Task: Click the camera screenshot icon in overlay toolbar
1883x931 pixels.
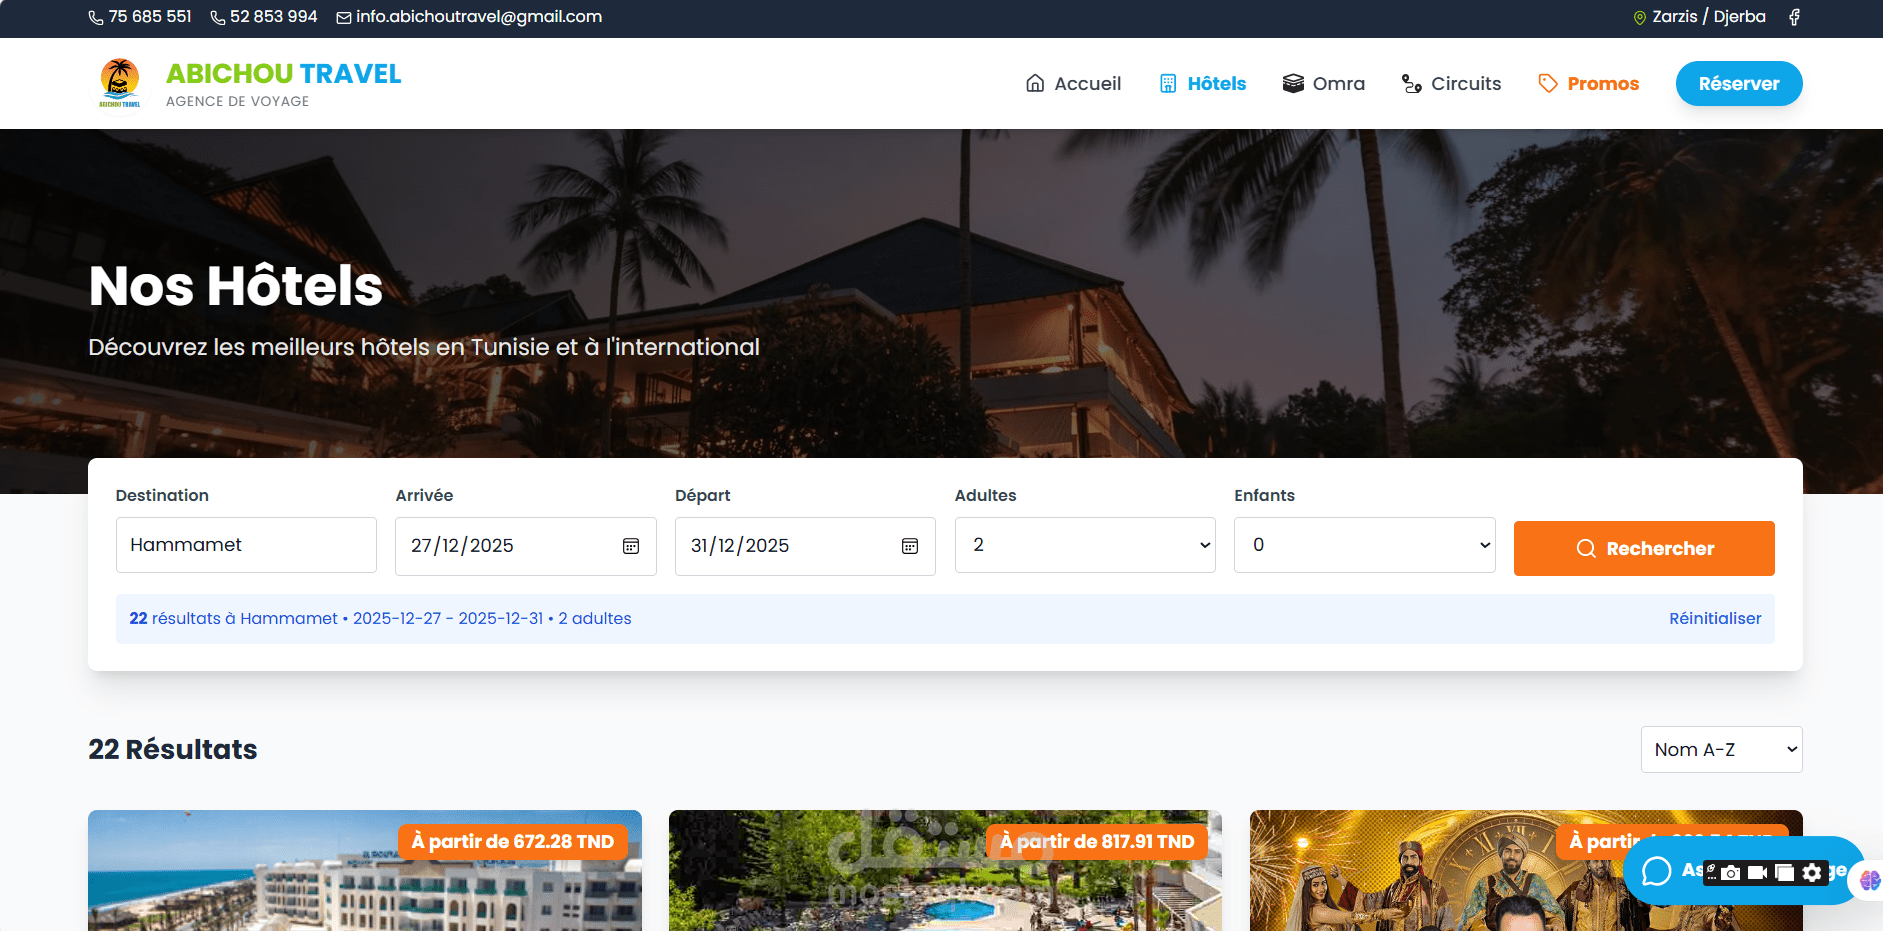Action: tap(1730, 873)
